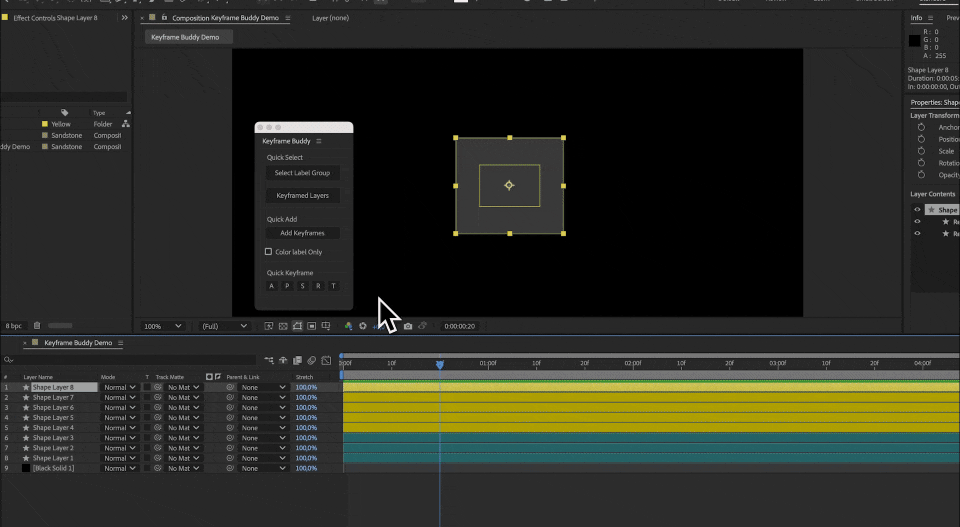This screenshot has height=527, width=960.
Task: Click the trash icon in project panel
Action: [x=37, y=326]
